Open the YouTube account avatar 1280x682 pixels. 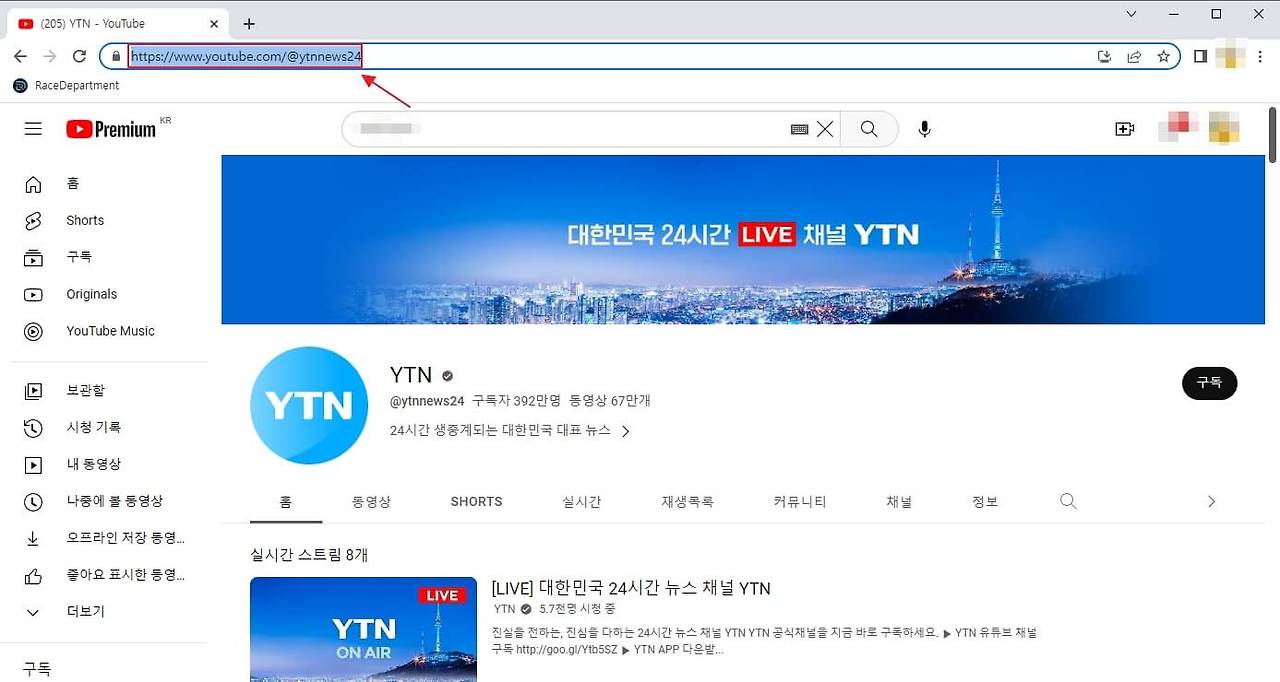point(1224,129)
